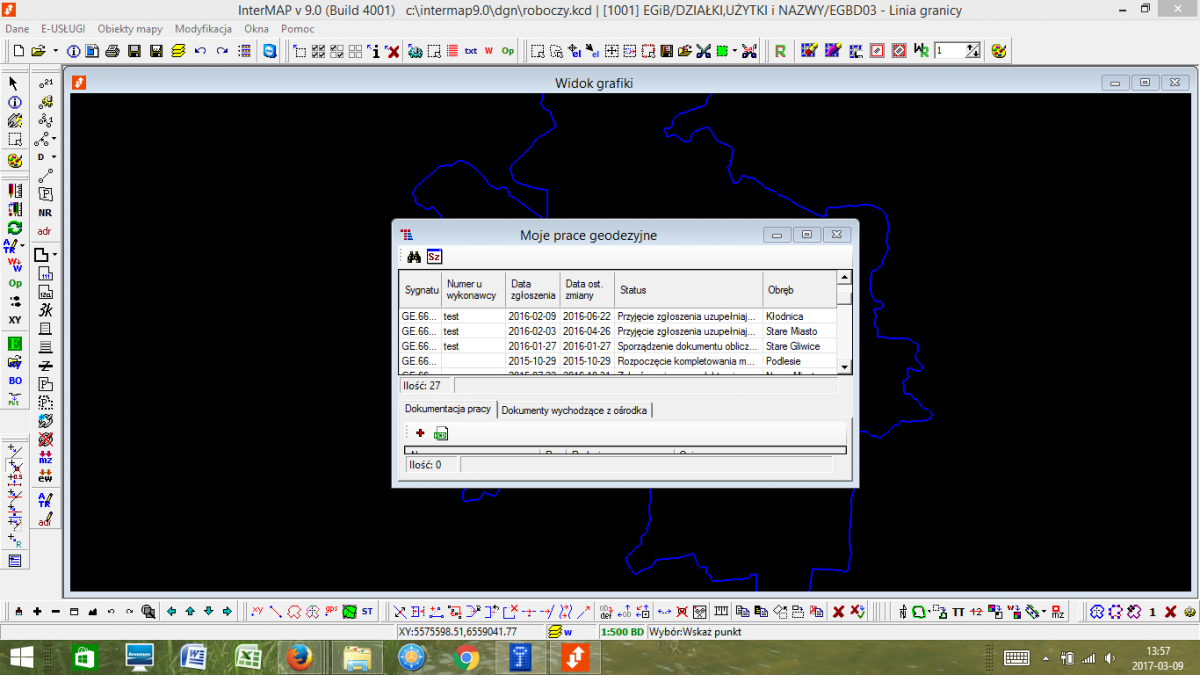Image resolution: width=1200 pixels, height=675 pixels.
Task: Open the Pomoc menu
Action: (x=298, y=29)
